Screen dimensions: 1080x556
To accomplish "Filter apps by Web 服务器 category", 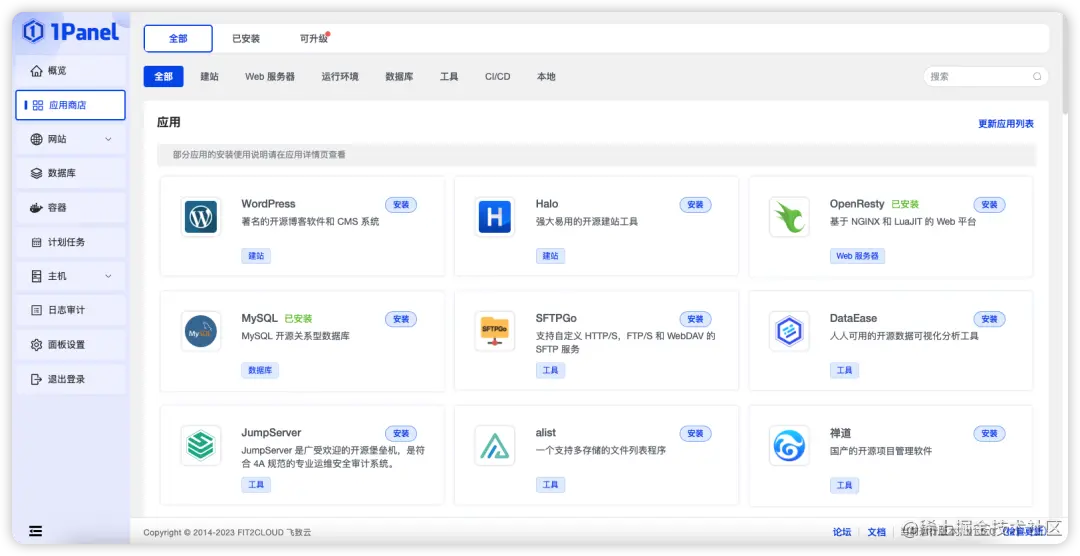I will (x=270, y=76).
